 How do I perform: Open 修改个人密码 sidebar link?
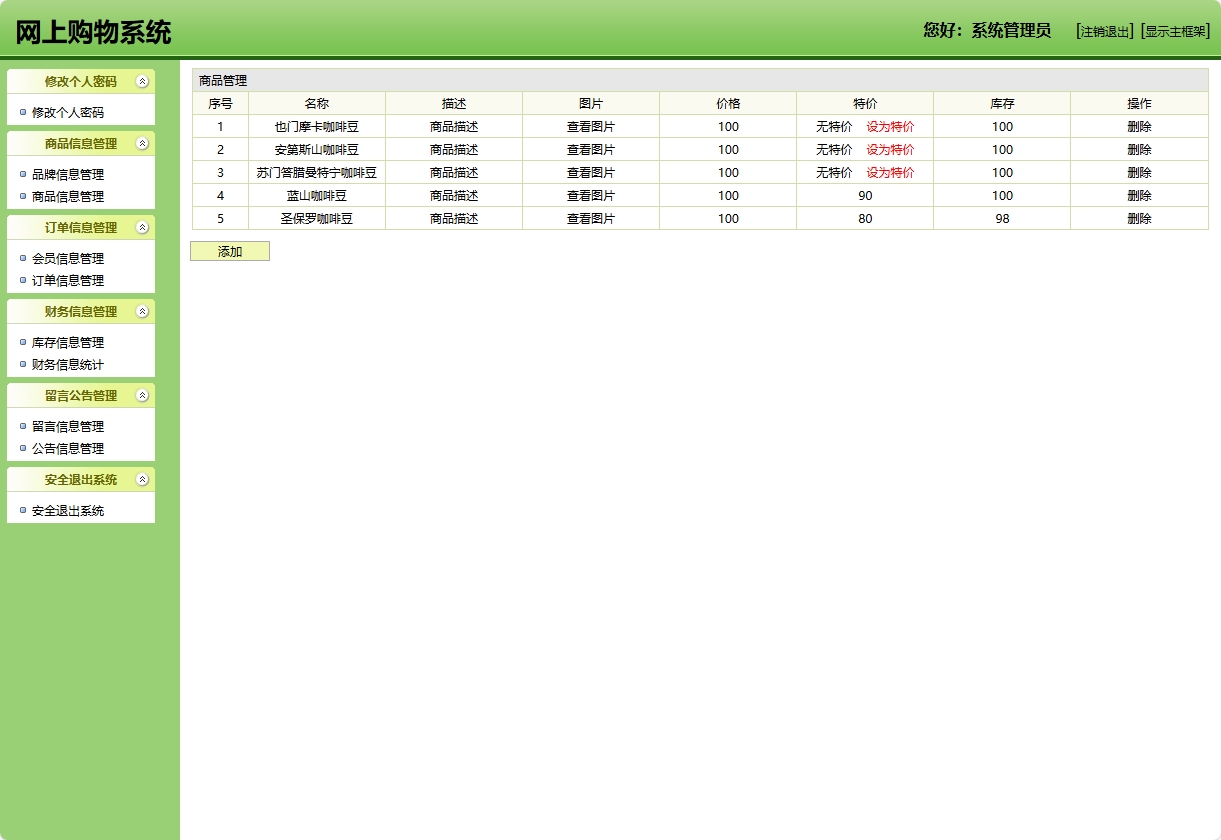tap(68, 112)
